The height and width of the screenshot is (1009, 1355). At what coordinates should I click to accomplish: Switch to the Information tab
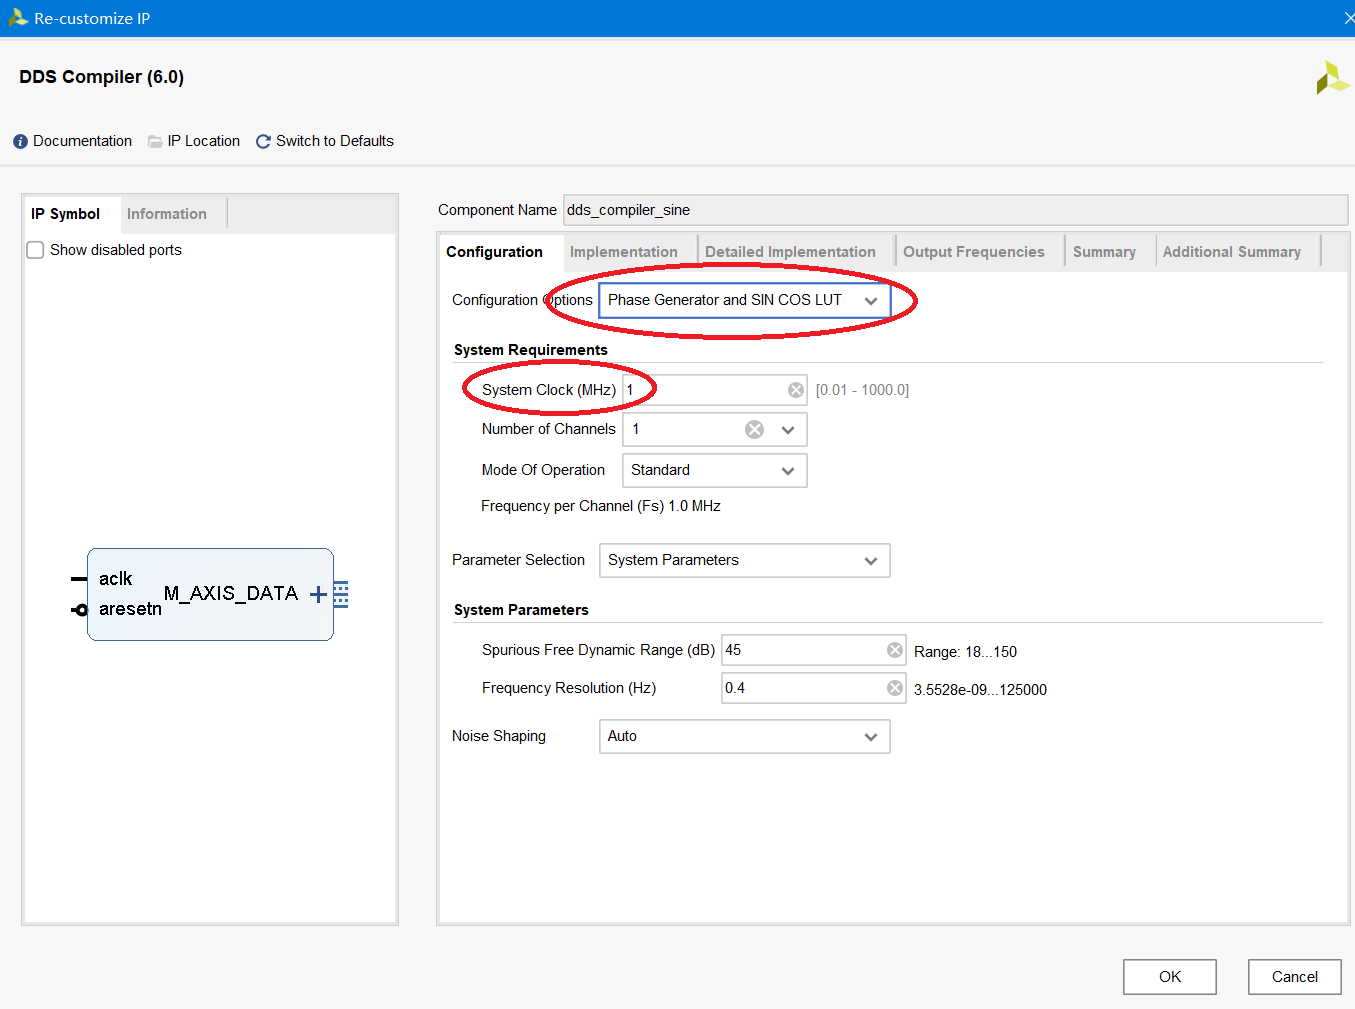[x=166, y=214]
